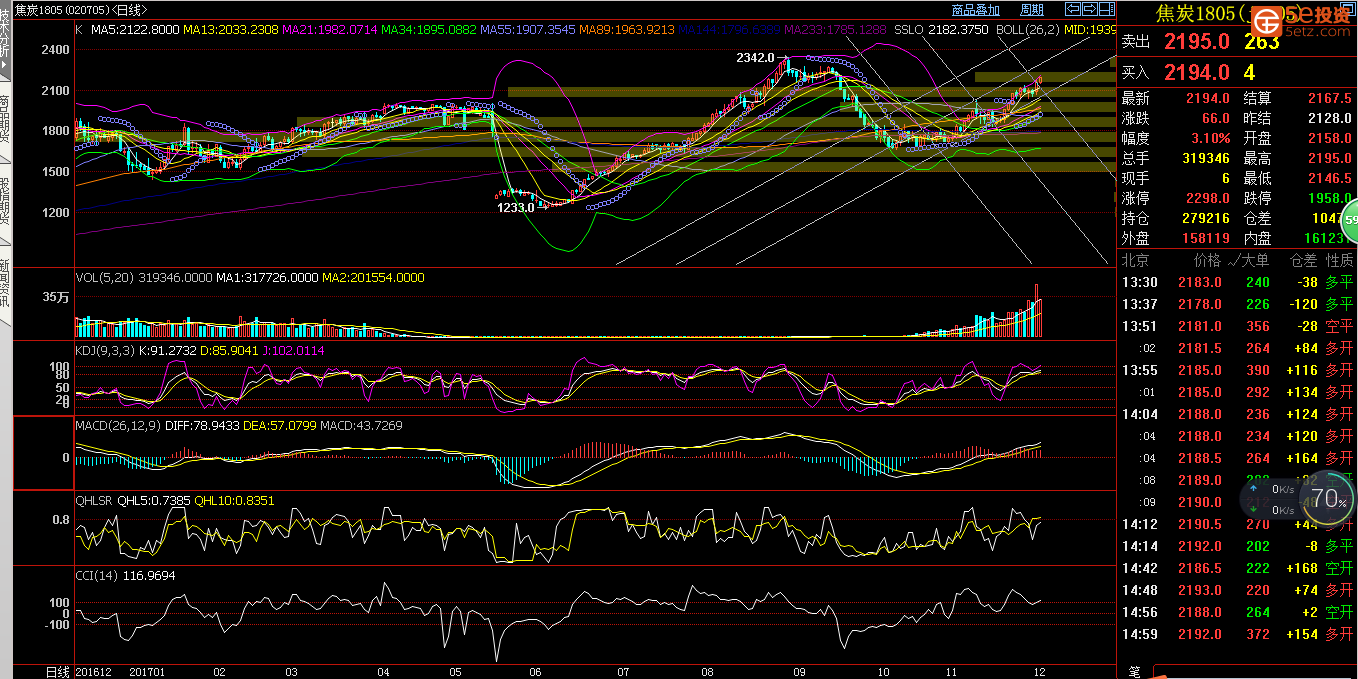
Task: Select the 14:04 trade row
Action: (x=1237, y=414)
